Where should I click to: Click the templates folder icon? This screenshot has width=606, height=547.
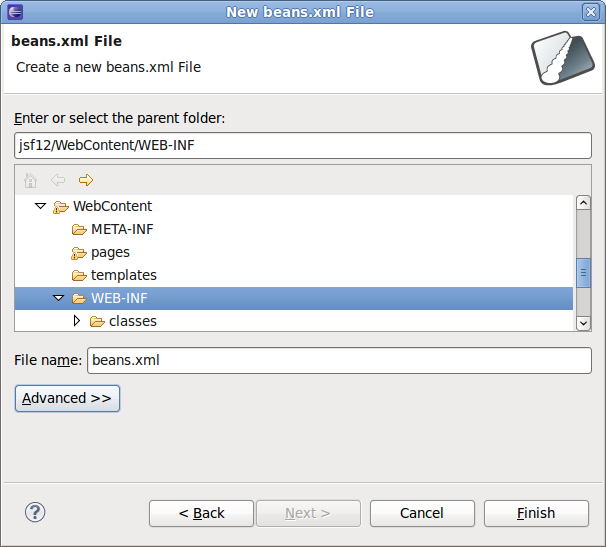click(79, 276)
